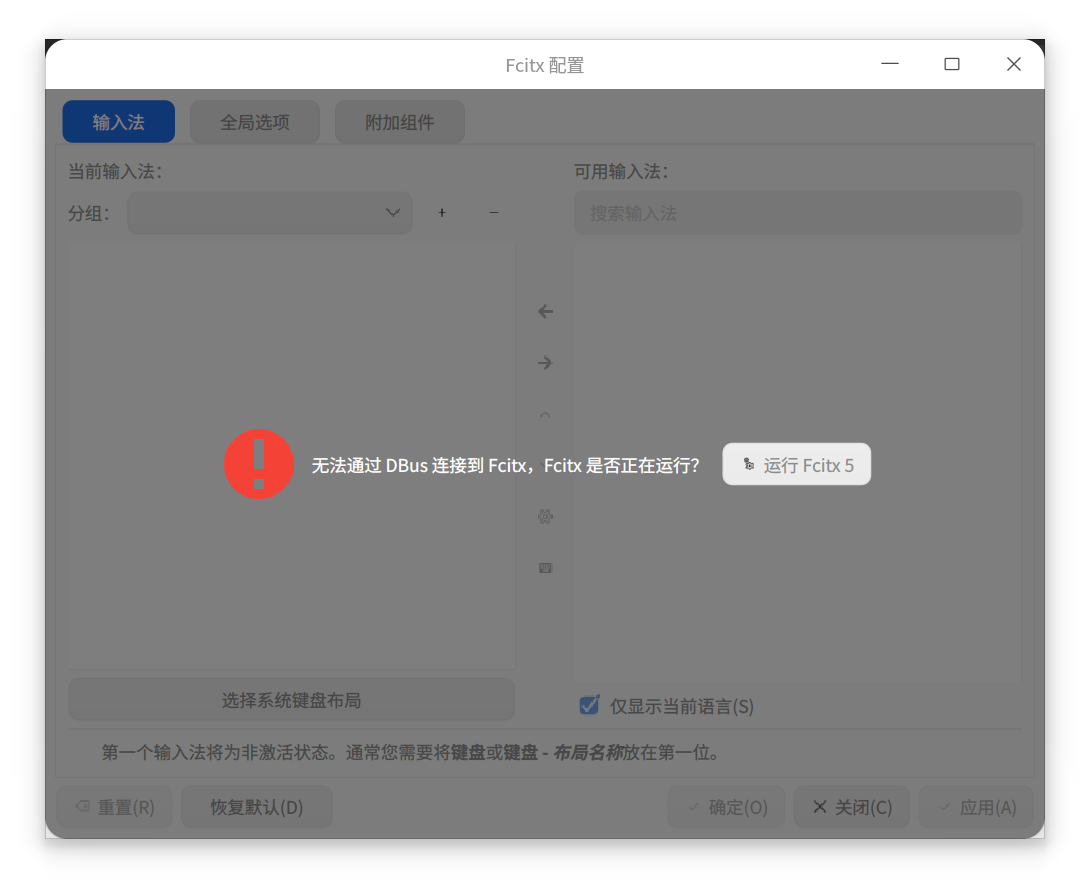Image resolution: width=1090 pixels, height=890 pixels.
Task: Click the keyboard layout icon
Action: point(546,568)
